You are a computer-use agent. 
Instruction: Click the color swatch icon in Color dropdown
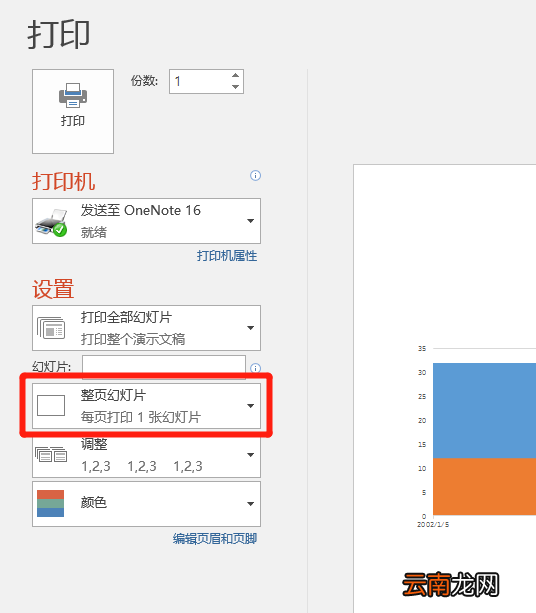[50, 504]
